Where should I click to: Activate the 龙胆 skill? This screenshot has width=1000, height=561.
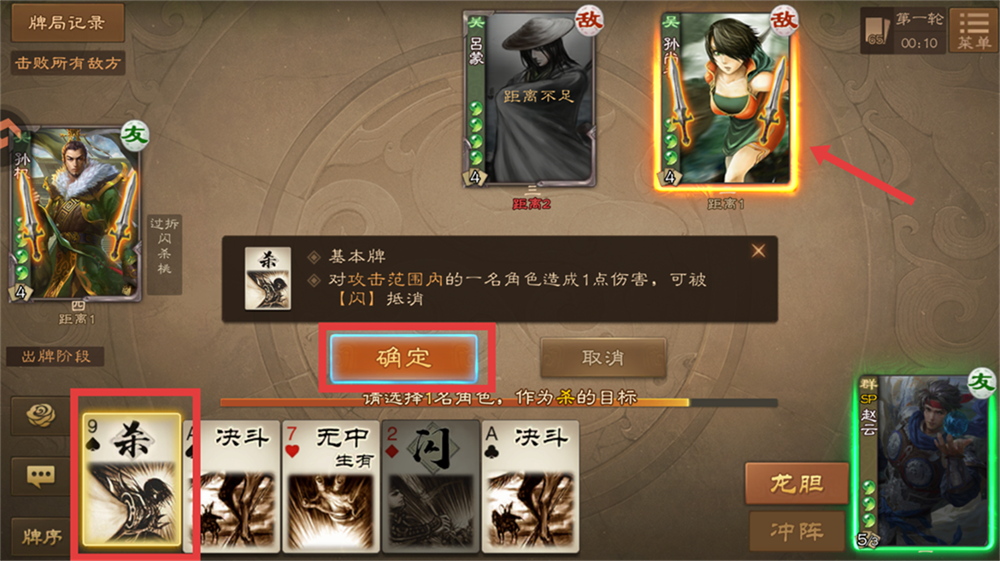point(797,483)
